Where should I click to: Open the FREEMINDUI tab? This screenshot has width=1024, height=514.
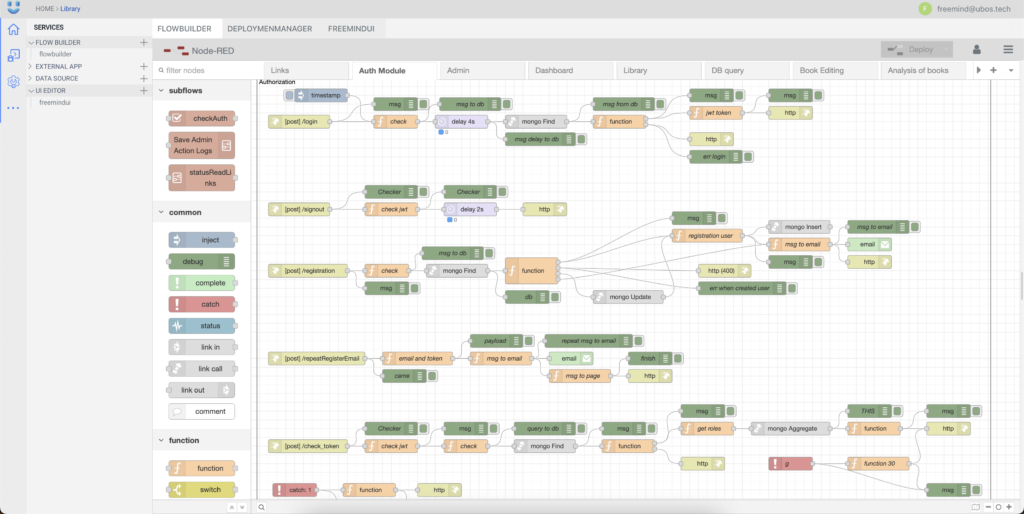352,29
